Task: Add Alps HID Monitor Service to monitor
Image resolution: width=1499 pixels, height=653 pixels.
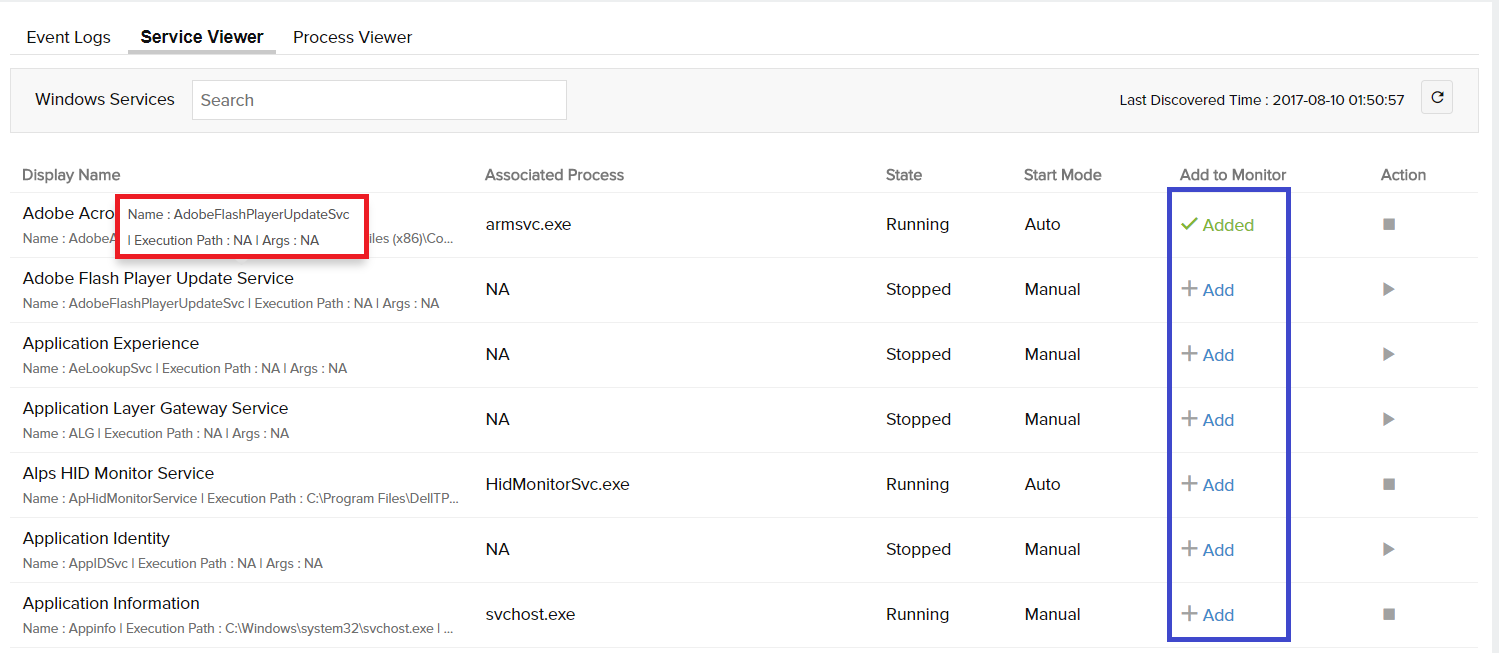Action: tap(1208, 484)
